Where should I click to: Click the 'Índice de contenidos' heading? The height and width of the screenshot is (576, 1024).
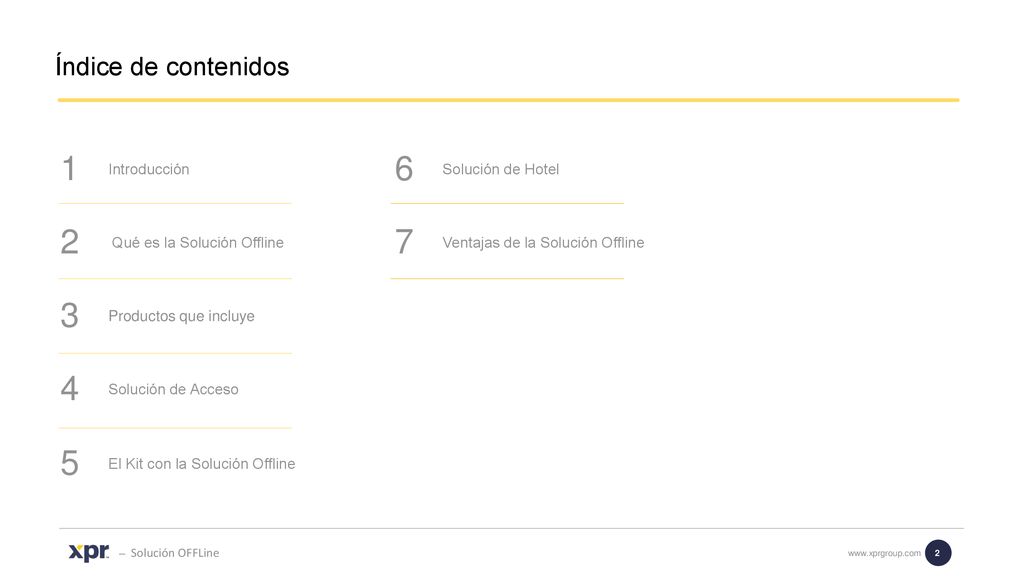[x=172, y=66]
